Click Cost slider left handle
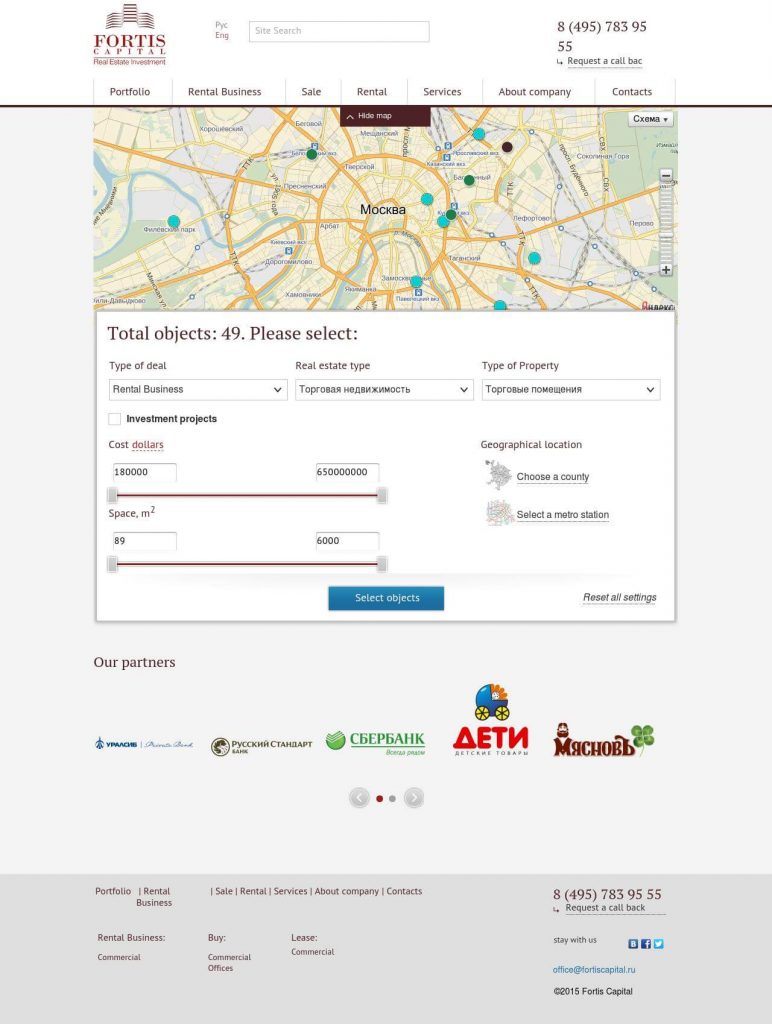The height and width of the screenshot is (1024, 772). (112, 495)
